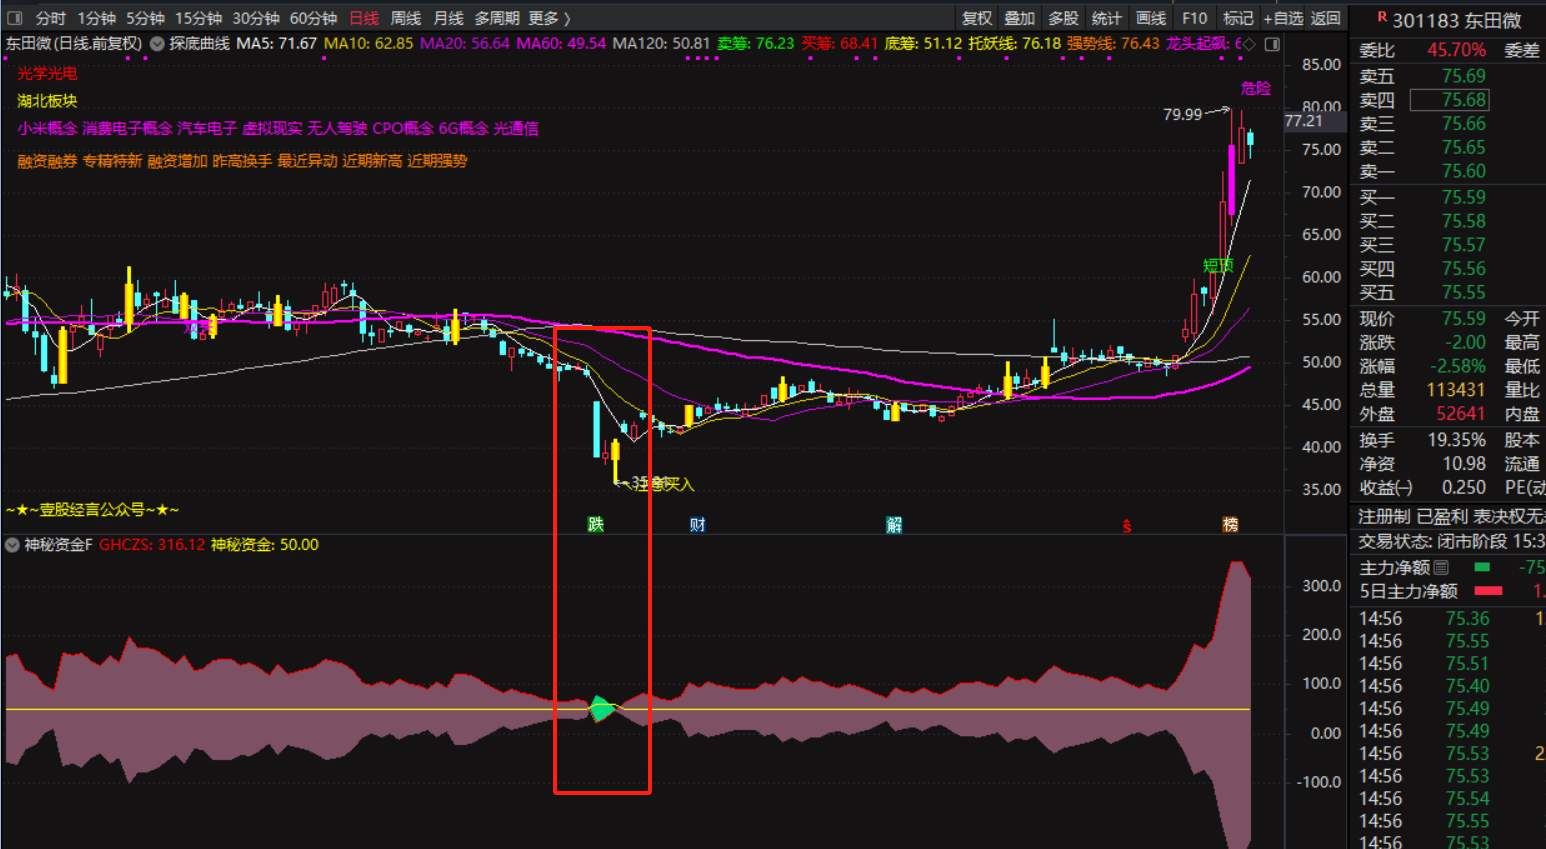Open the 神秘资金F sub-indicator dropdown arrow

[x=12, y=545]
